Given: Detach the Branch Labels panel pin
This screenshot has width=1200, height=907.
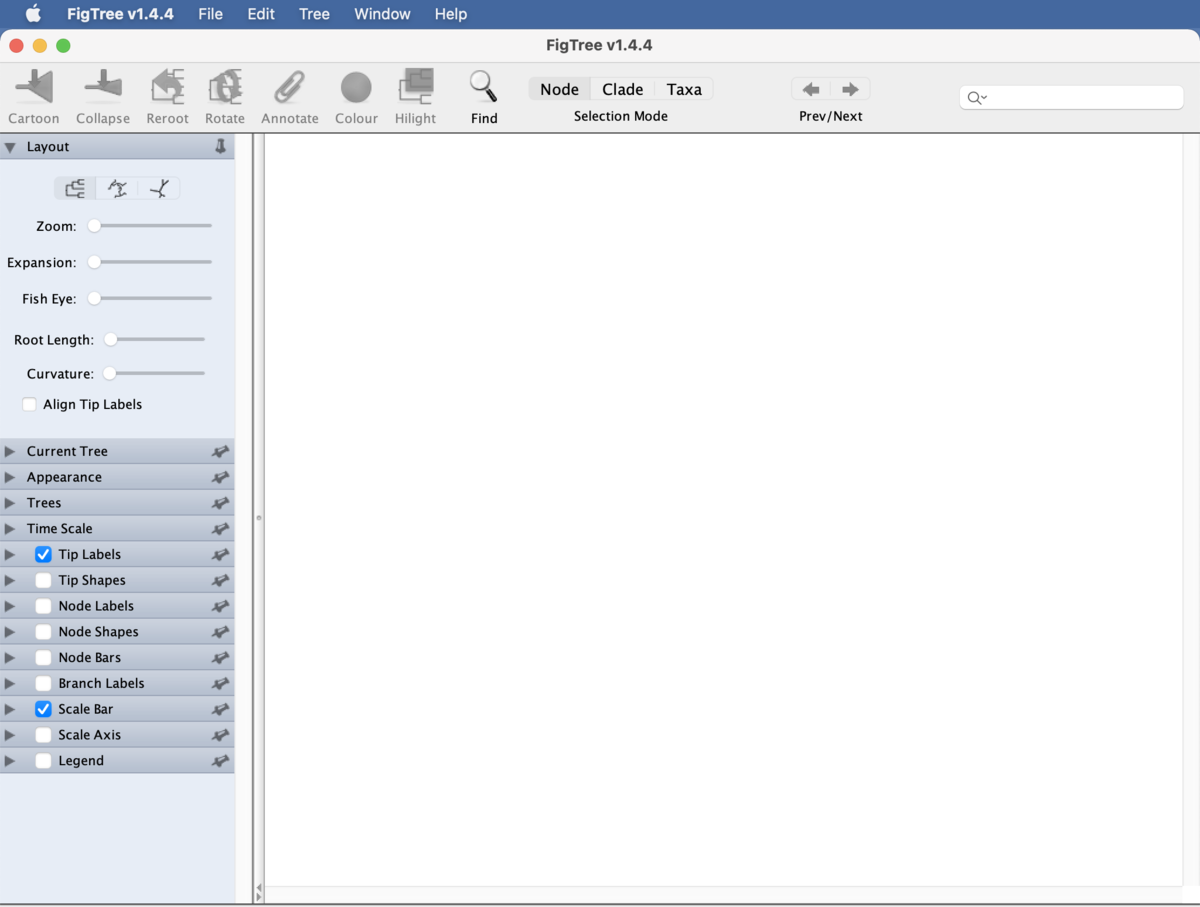Looking at the screenshot, I should (x=221, y=683).
